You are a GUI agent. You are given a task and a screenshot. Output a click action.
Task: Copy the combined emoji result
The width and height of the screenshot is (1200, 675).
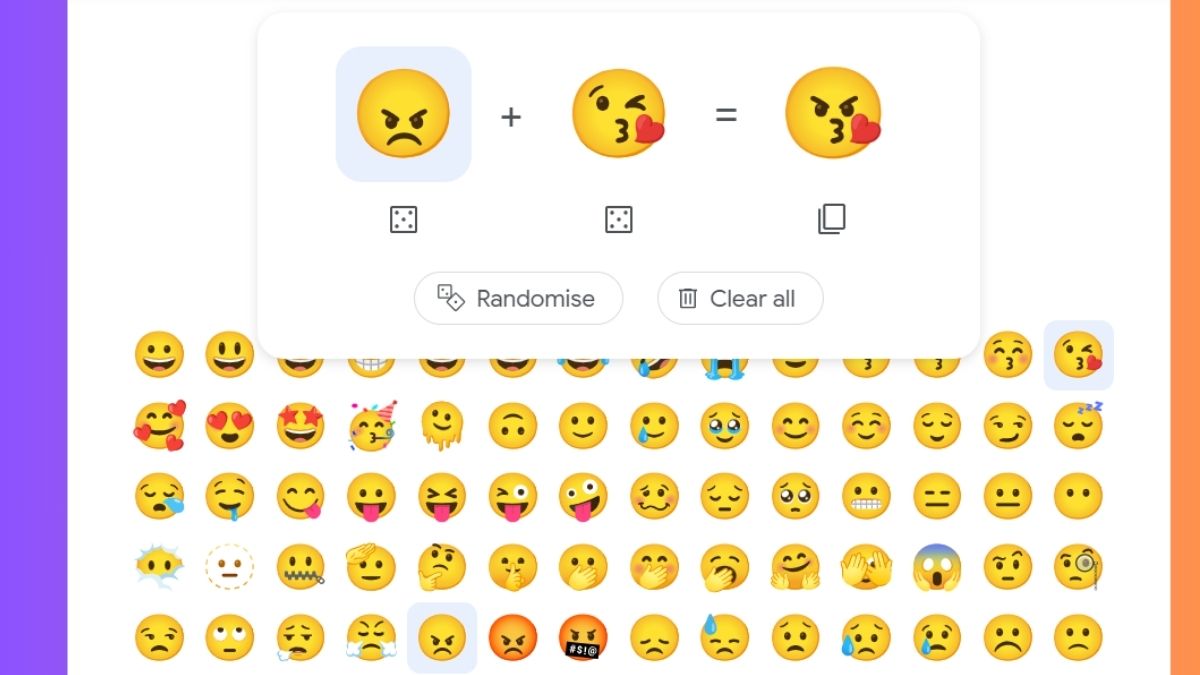pos(832,219)
